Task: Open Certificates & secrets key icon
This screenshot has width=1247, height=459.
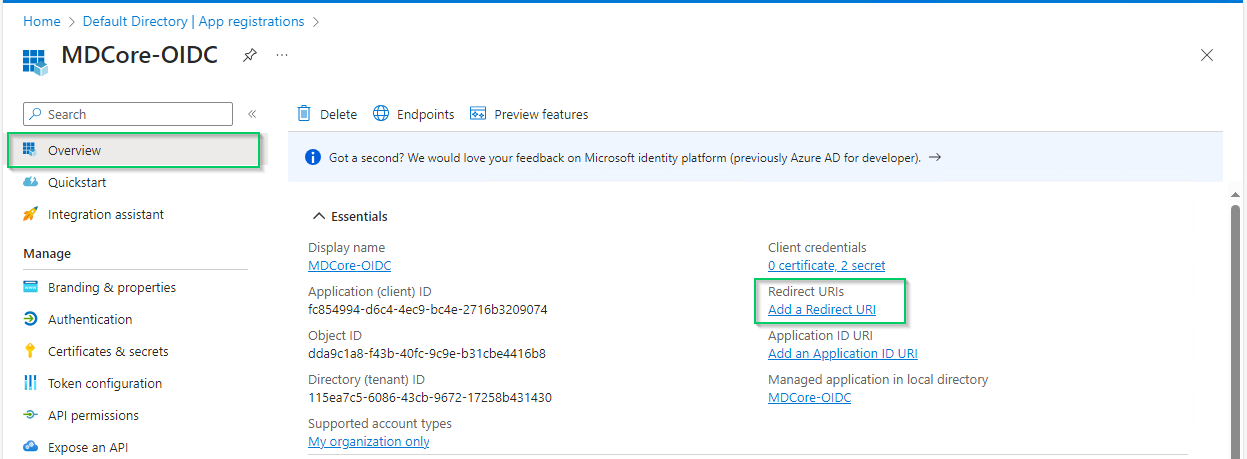Action: click(30, 351)
